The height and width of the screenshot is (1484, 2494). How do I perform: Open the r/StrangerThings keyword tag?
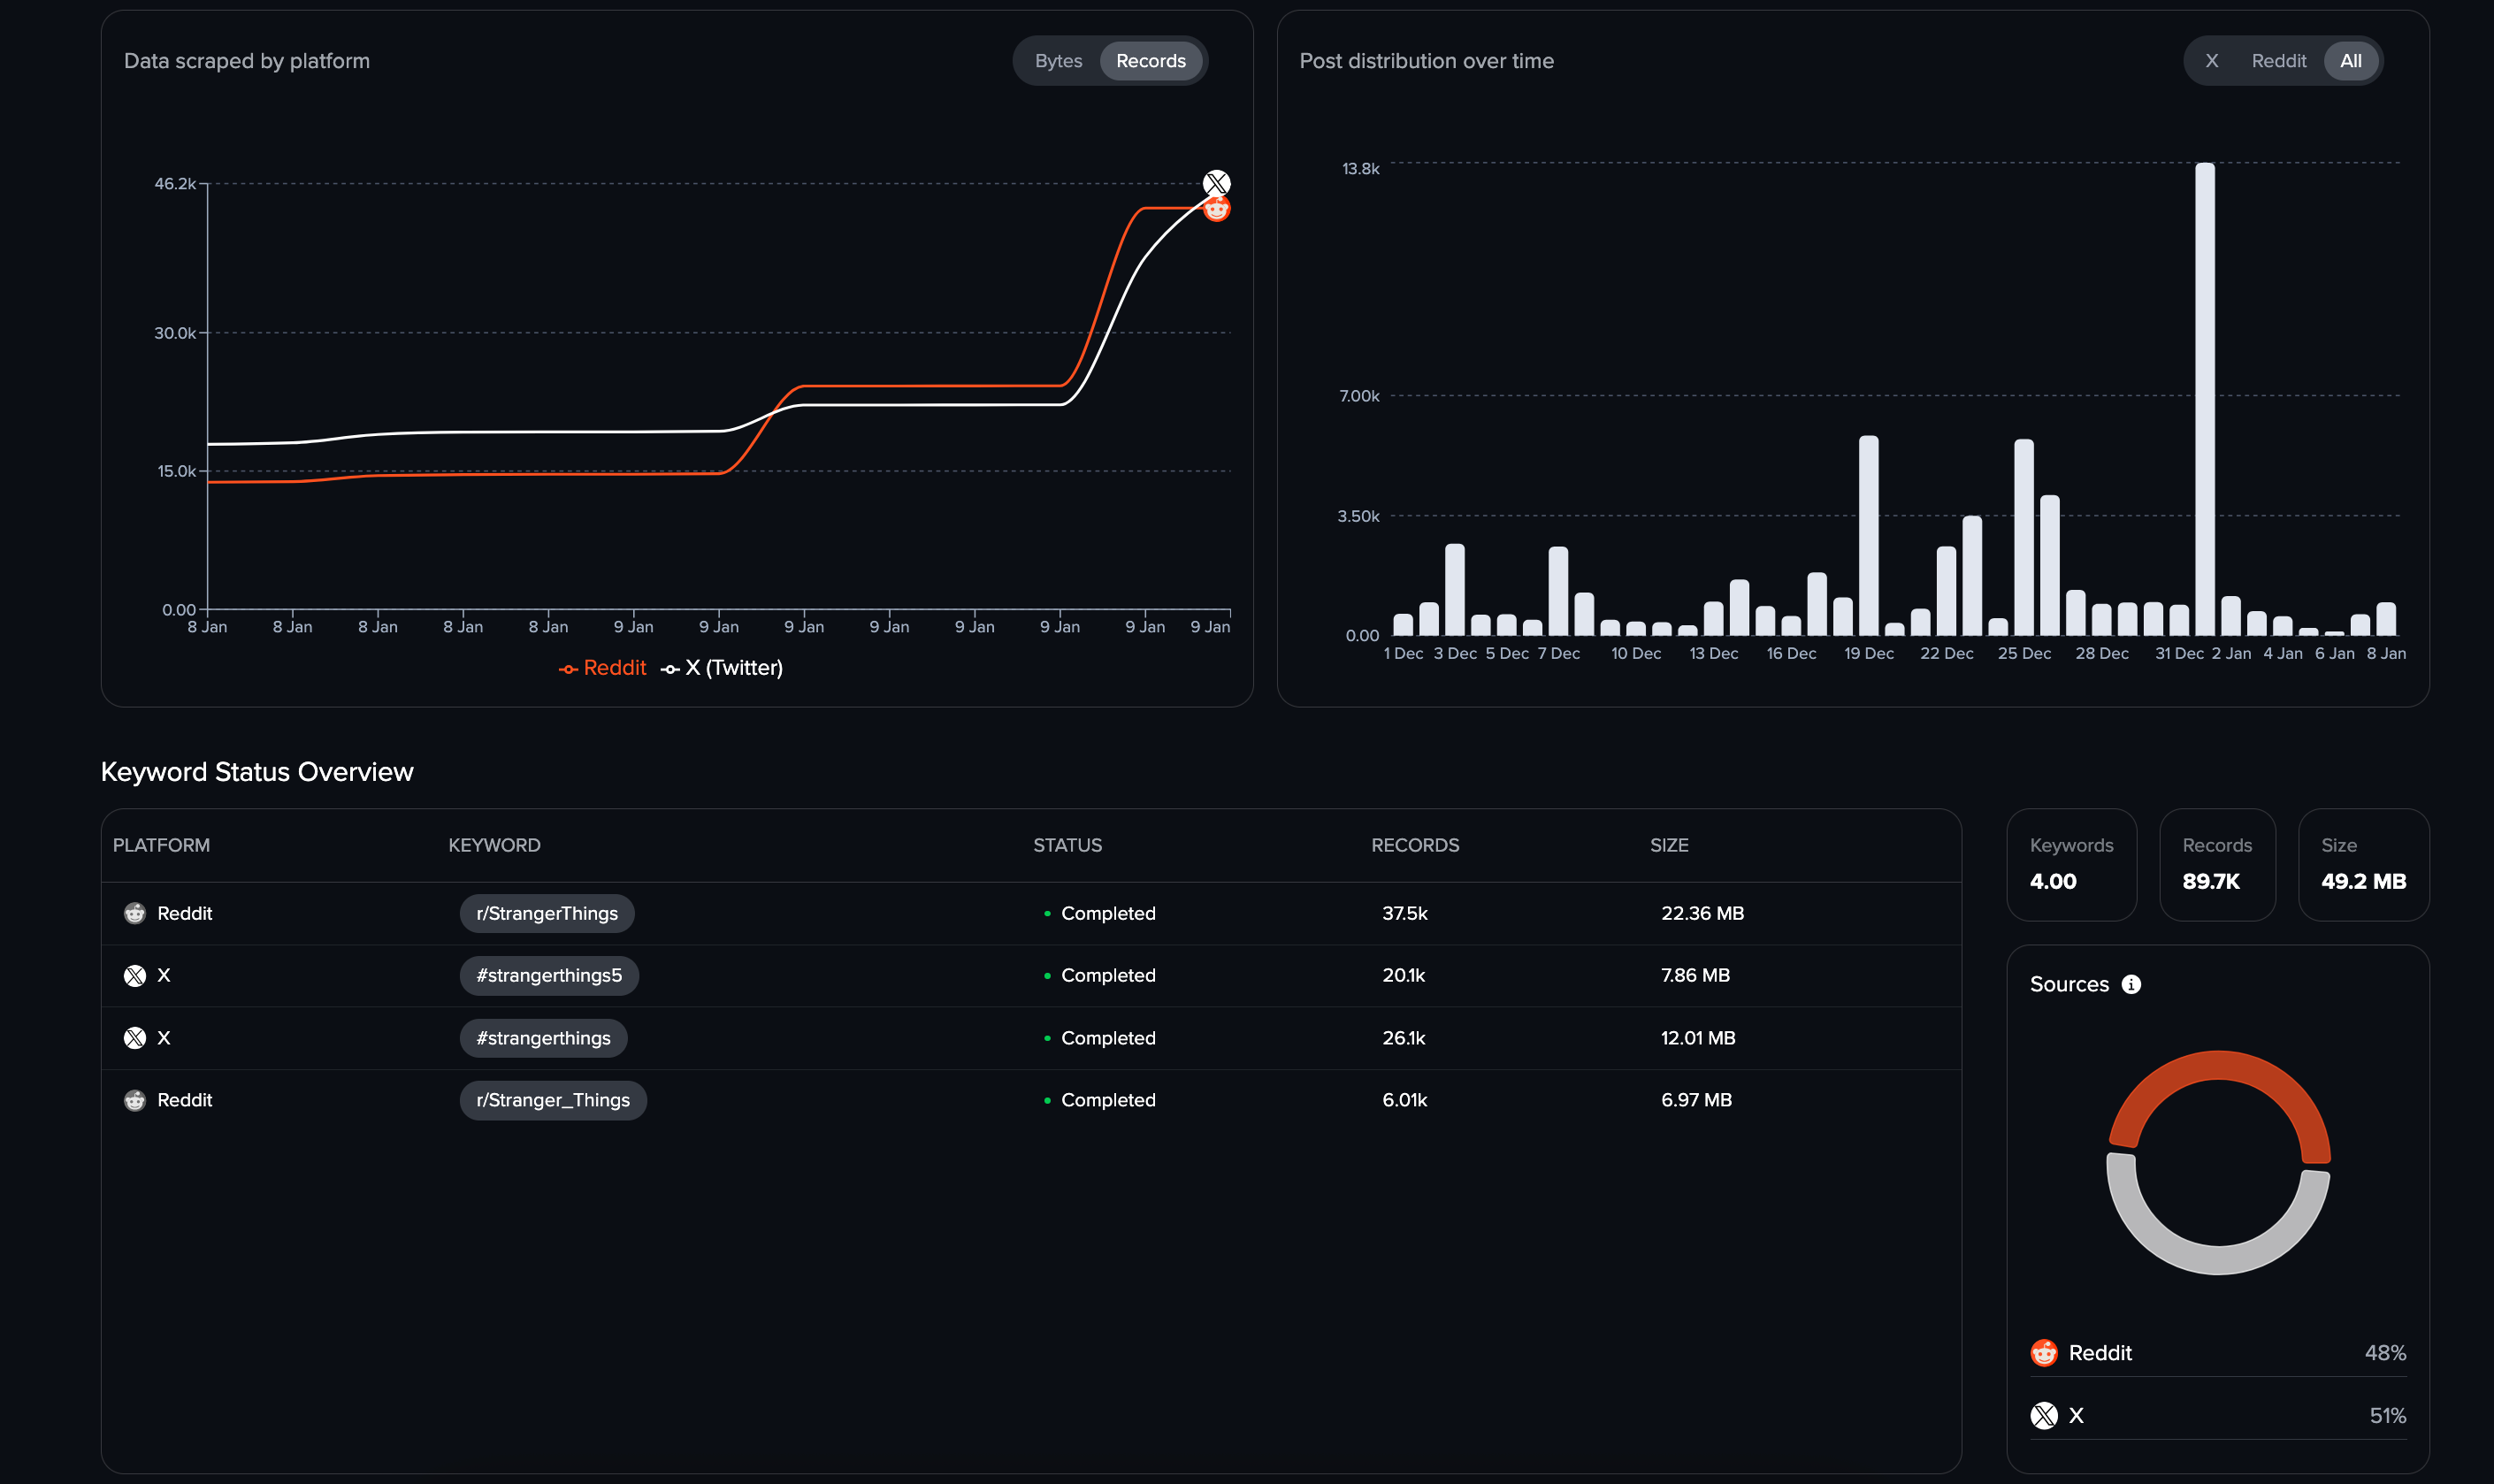pyautogui.click(x=547, y=913)
